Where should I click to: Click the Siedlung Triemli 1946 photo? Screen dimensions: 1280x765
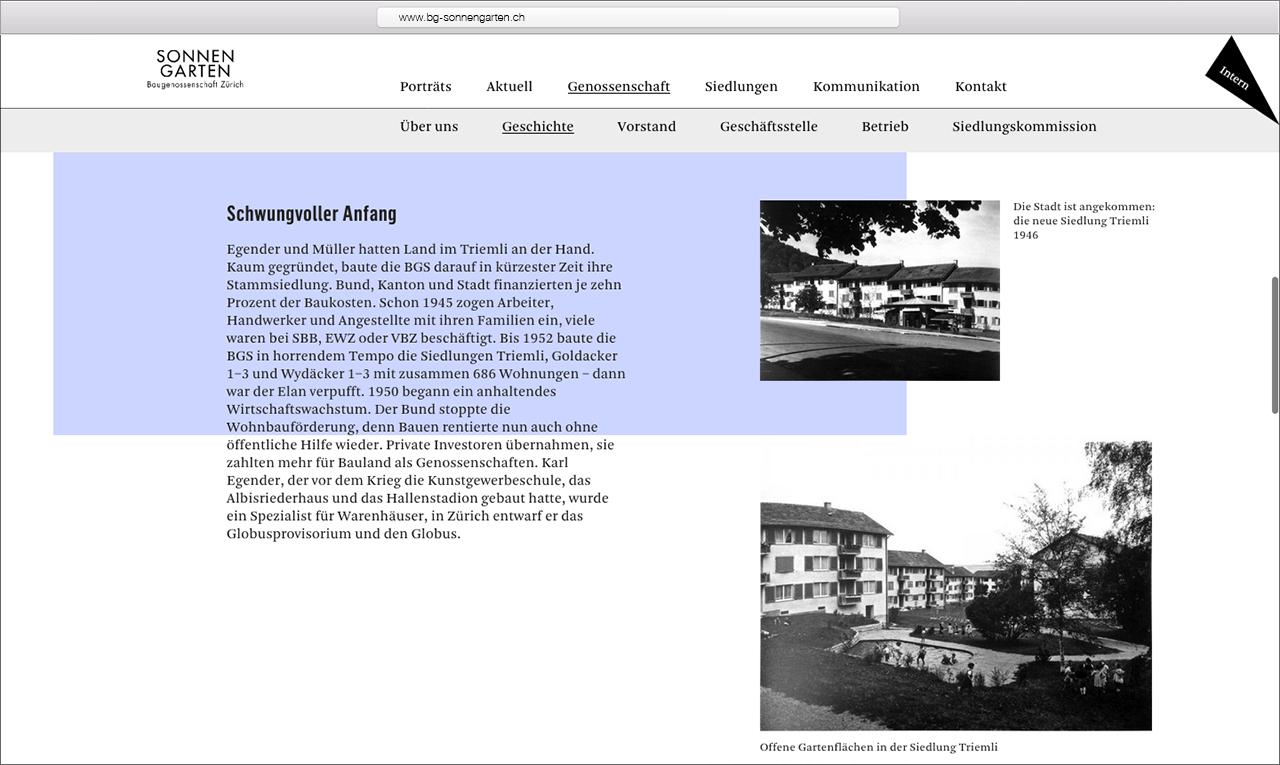[x=880, y=290]
